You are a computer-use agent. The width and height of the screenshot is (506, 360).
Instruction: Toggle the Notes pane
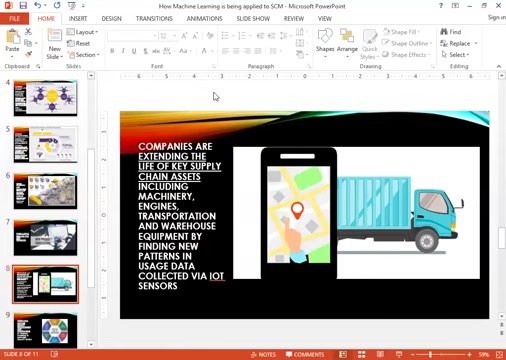click(263, 354)
